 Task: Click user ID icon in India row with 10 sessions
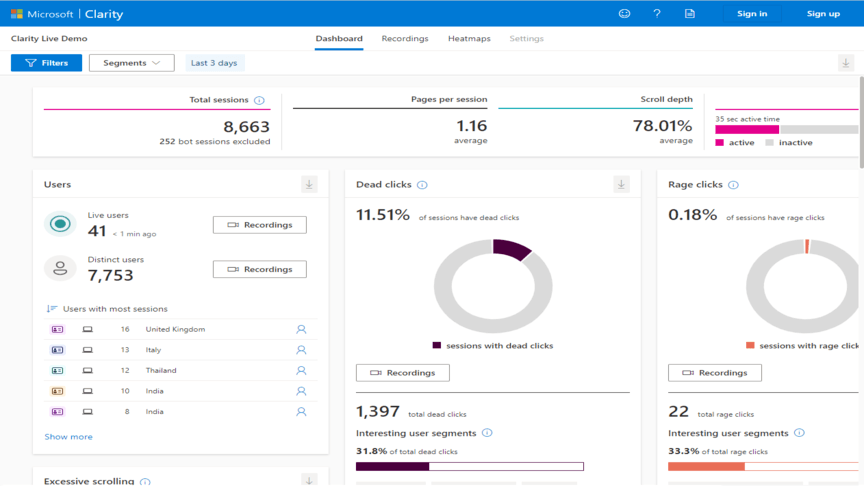(57, 391)
